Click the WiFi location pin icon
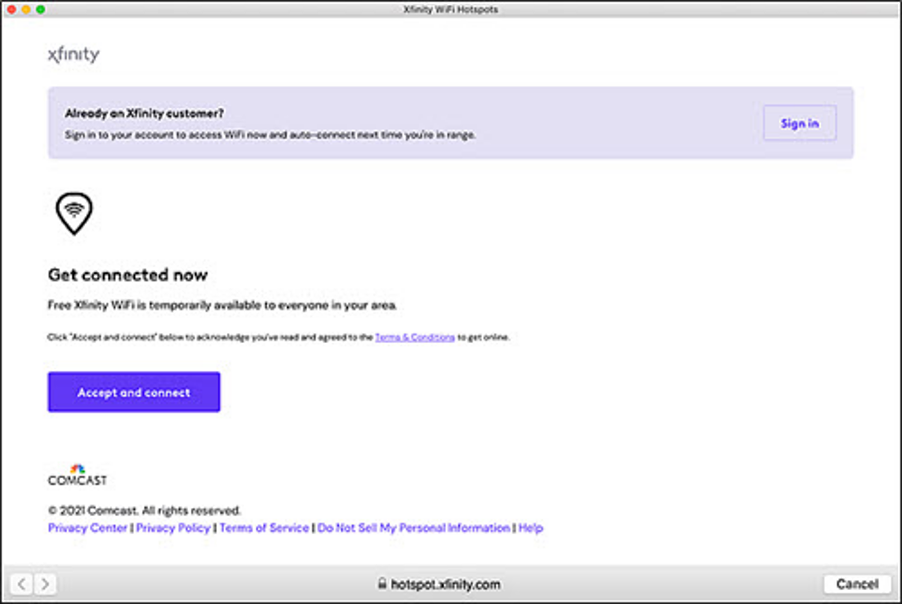 tap(73, 212)
